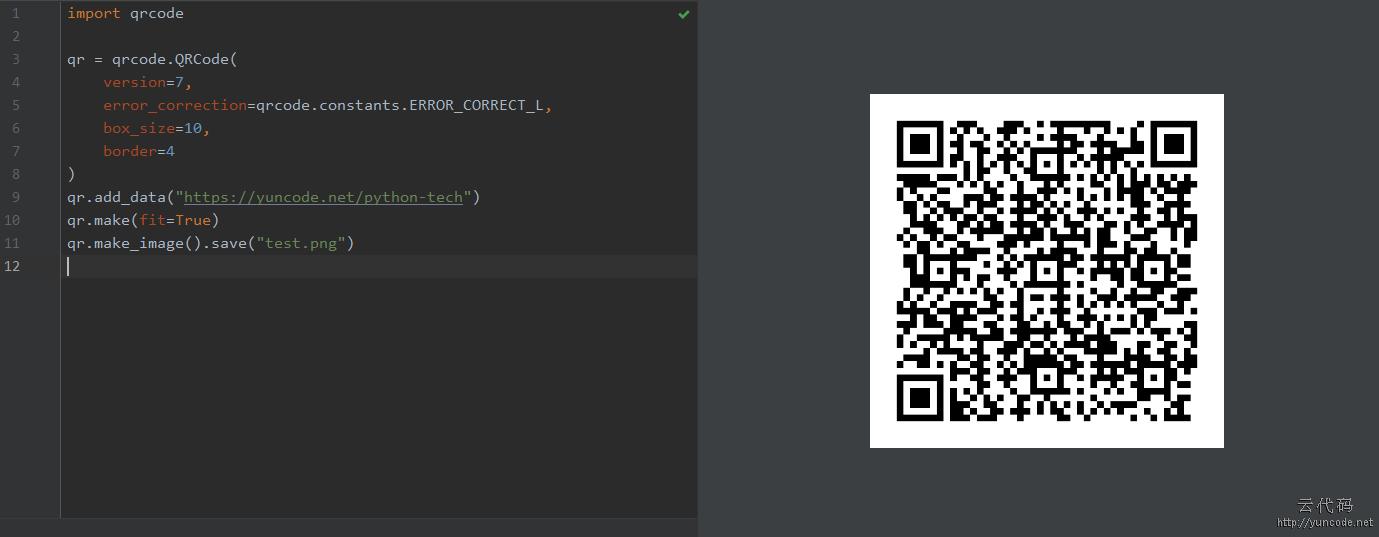Screen dimensions: 1379x537
Task: Click the 'box_size=10,' parameter text
Action: (x=157, y=128)
